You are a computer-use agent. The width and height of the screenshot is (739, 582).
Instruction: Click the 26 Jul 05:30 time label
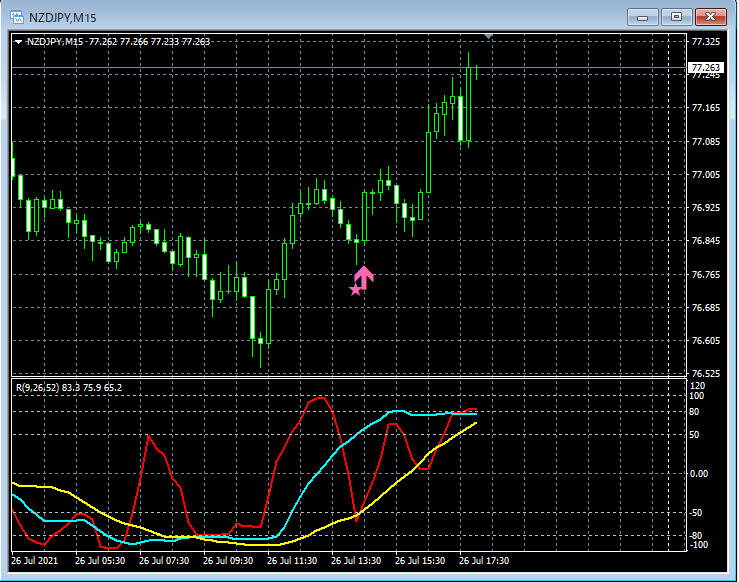100,561
